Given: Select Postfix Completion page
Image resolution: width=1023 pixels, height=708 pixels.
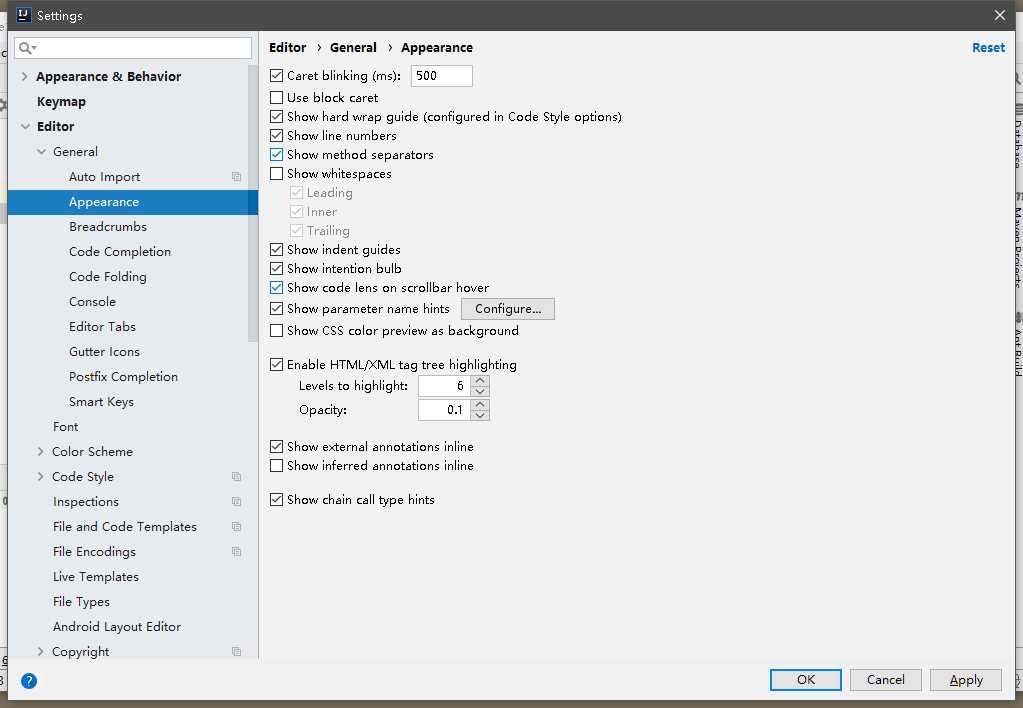Looking at the screenshot, I should pyautogui.click(x=123, y=377).
